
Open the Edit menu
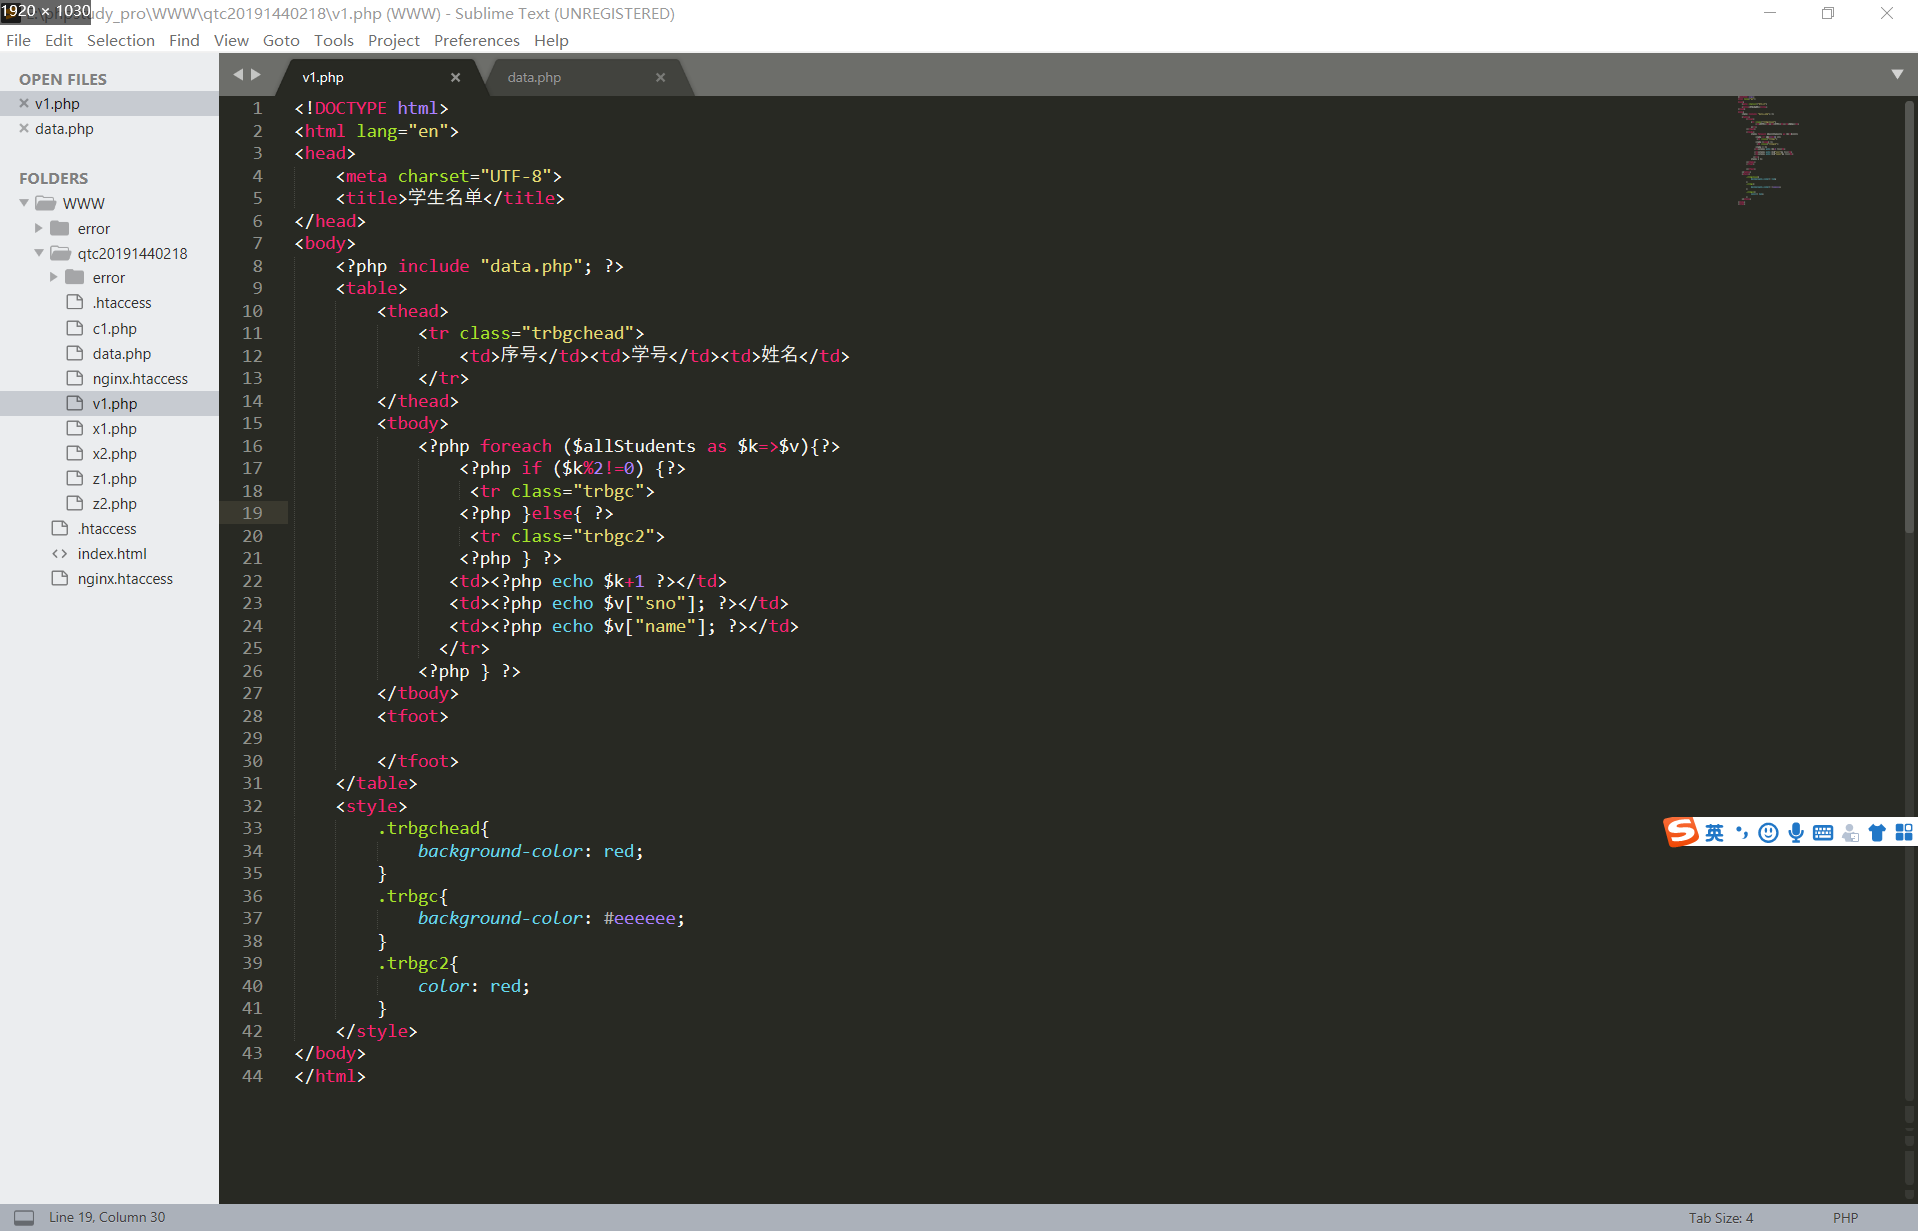[x=59, y=40]
